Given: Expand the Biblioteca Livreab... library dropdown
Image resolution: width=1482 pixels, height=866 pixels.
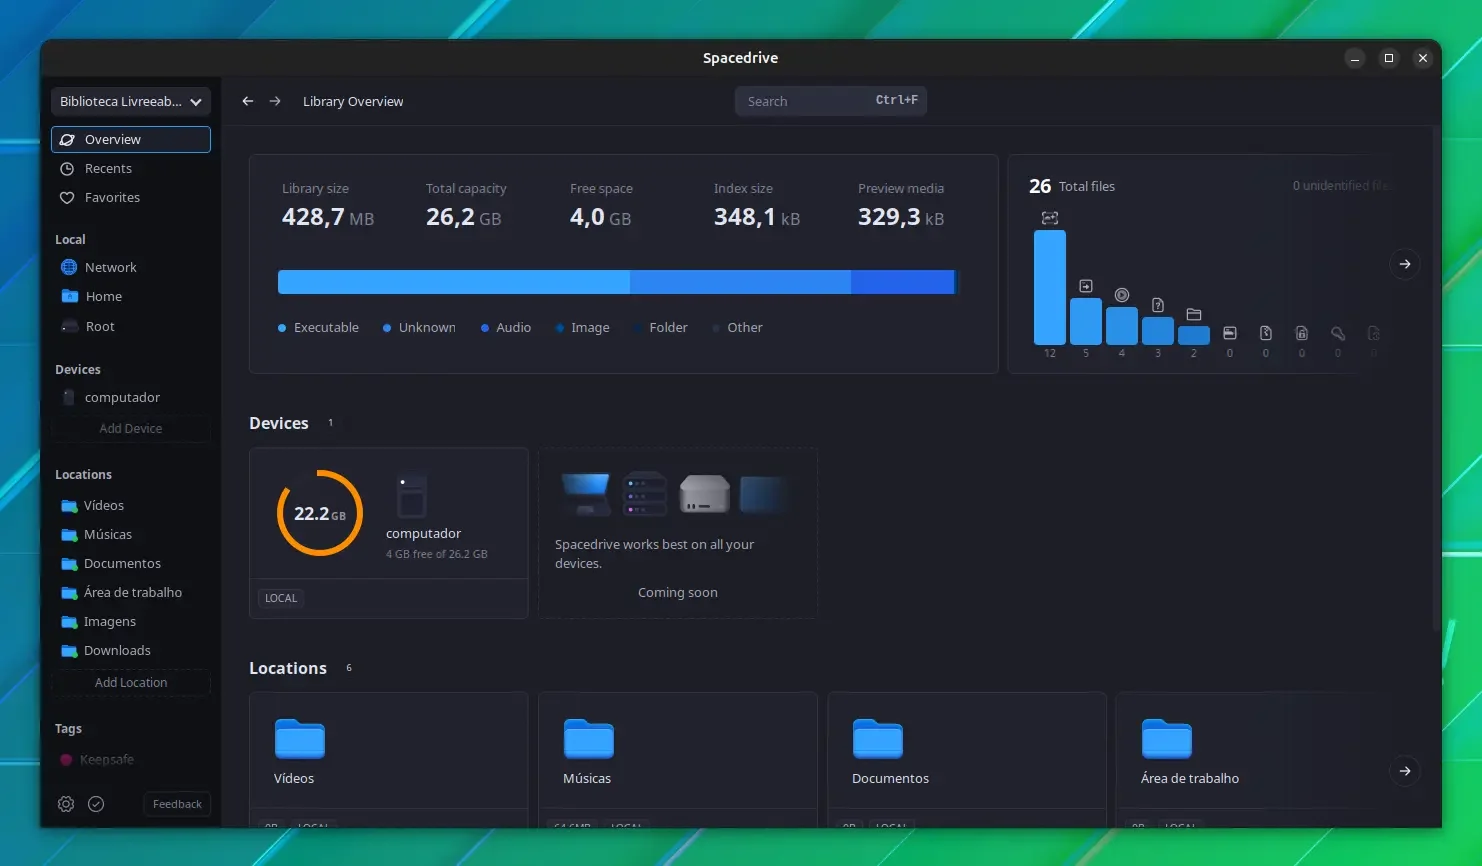Looking at the screenshot, I should coord(131,101).
